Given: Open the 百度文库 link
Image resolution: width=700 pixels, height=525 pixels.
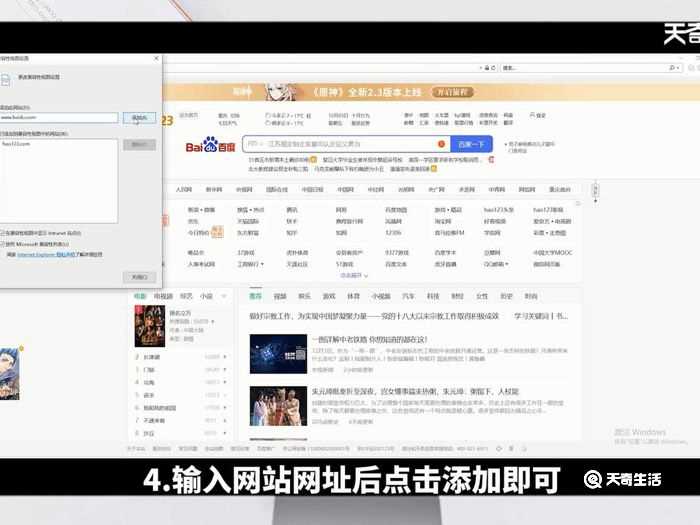Looking at the screenshot, I should point(396,264).
